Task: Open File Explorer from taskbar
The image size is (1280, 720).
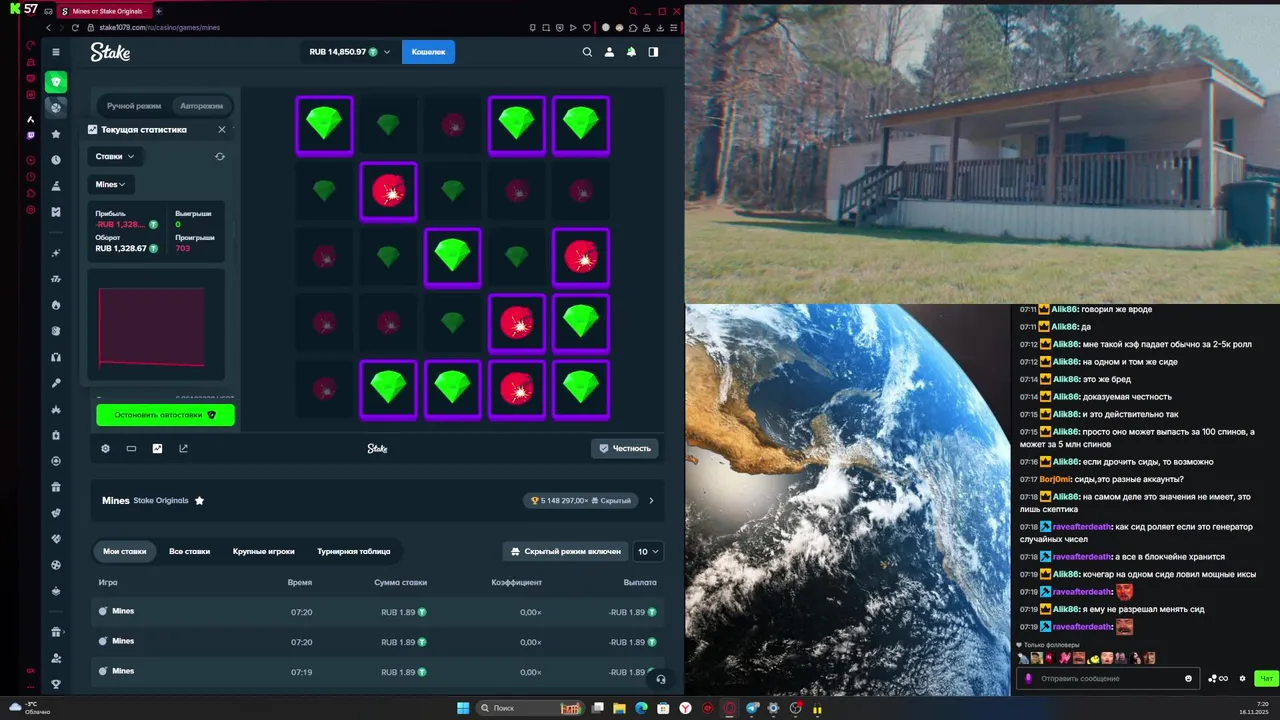Action: [619, 708]
